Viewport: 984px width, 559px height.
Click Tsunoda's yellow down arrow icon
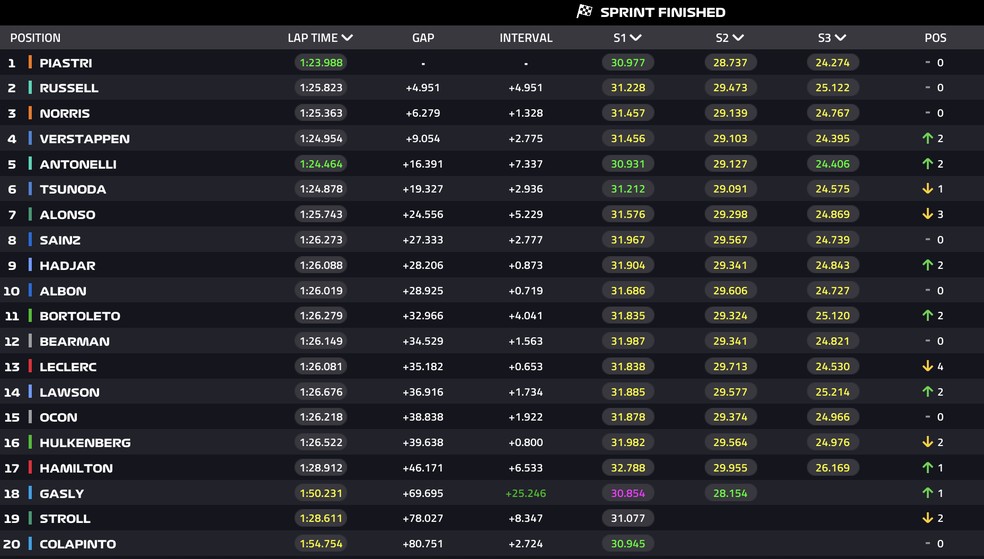pos(927,189)
